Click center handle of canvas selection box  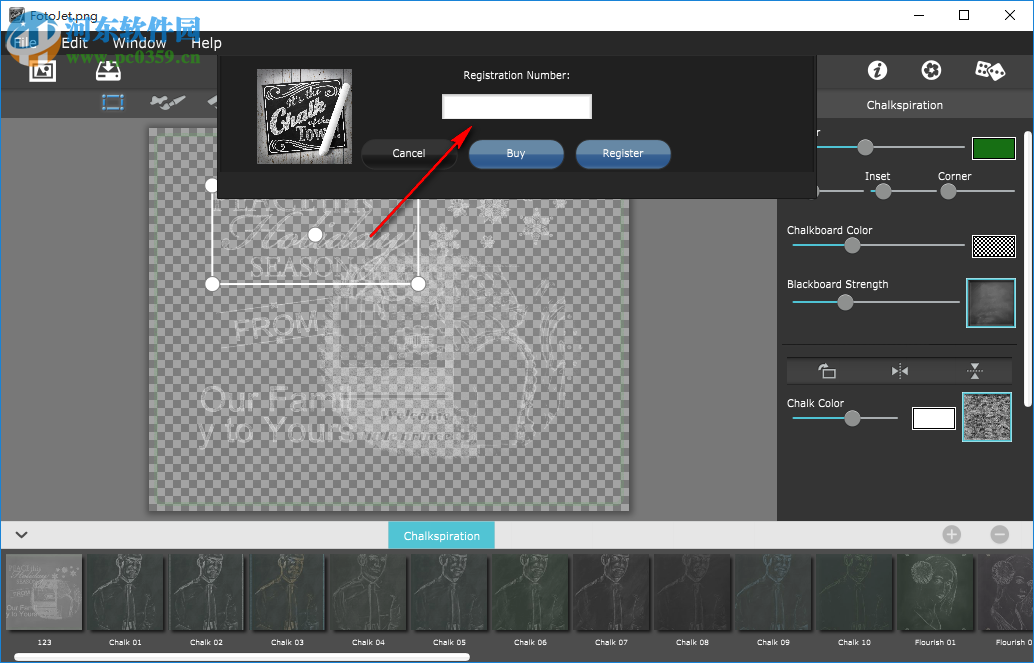click(315, 234)
